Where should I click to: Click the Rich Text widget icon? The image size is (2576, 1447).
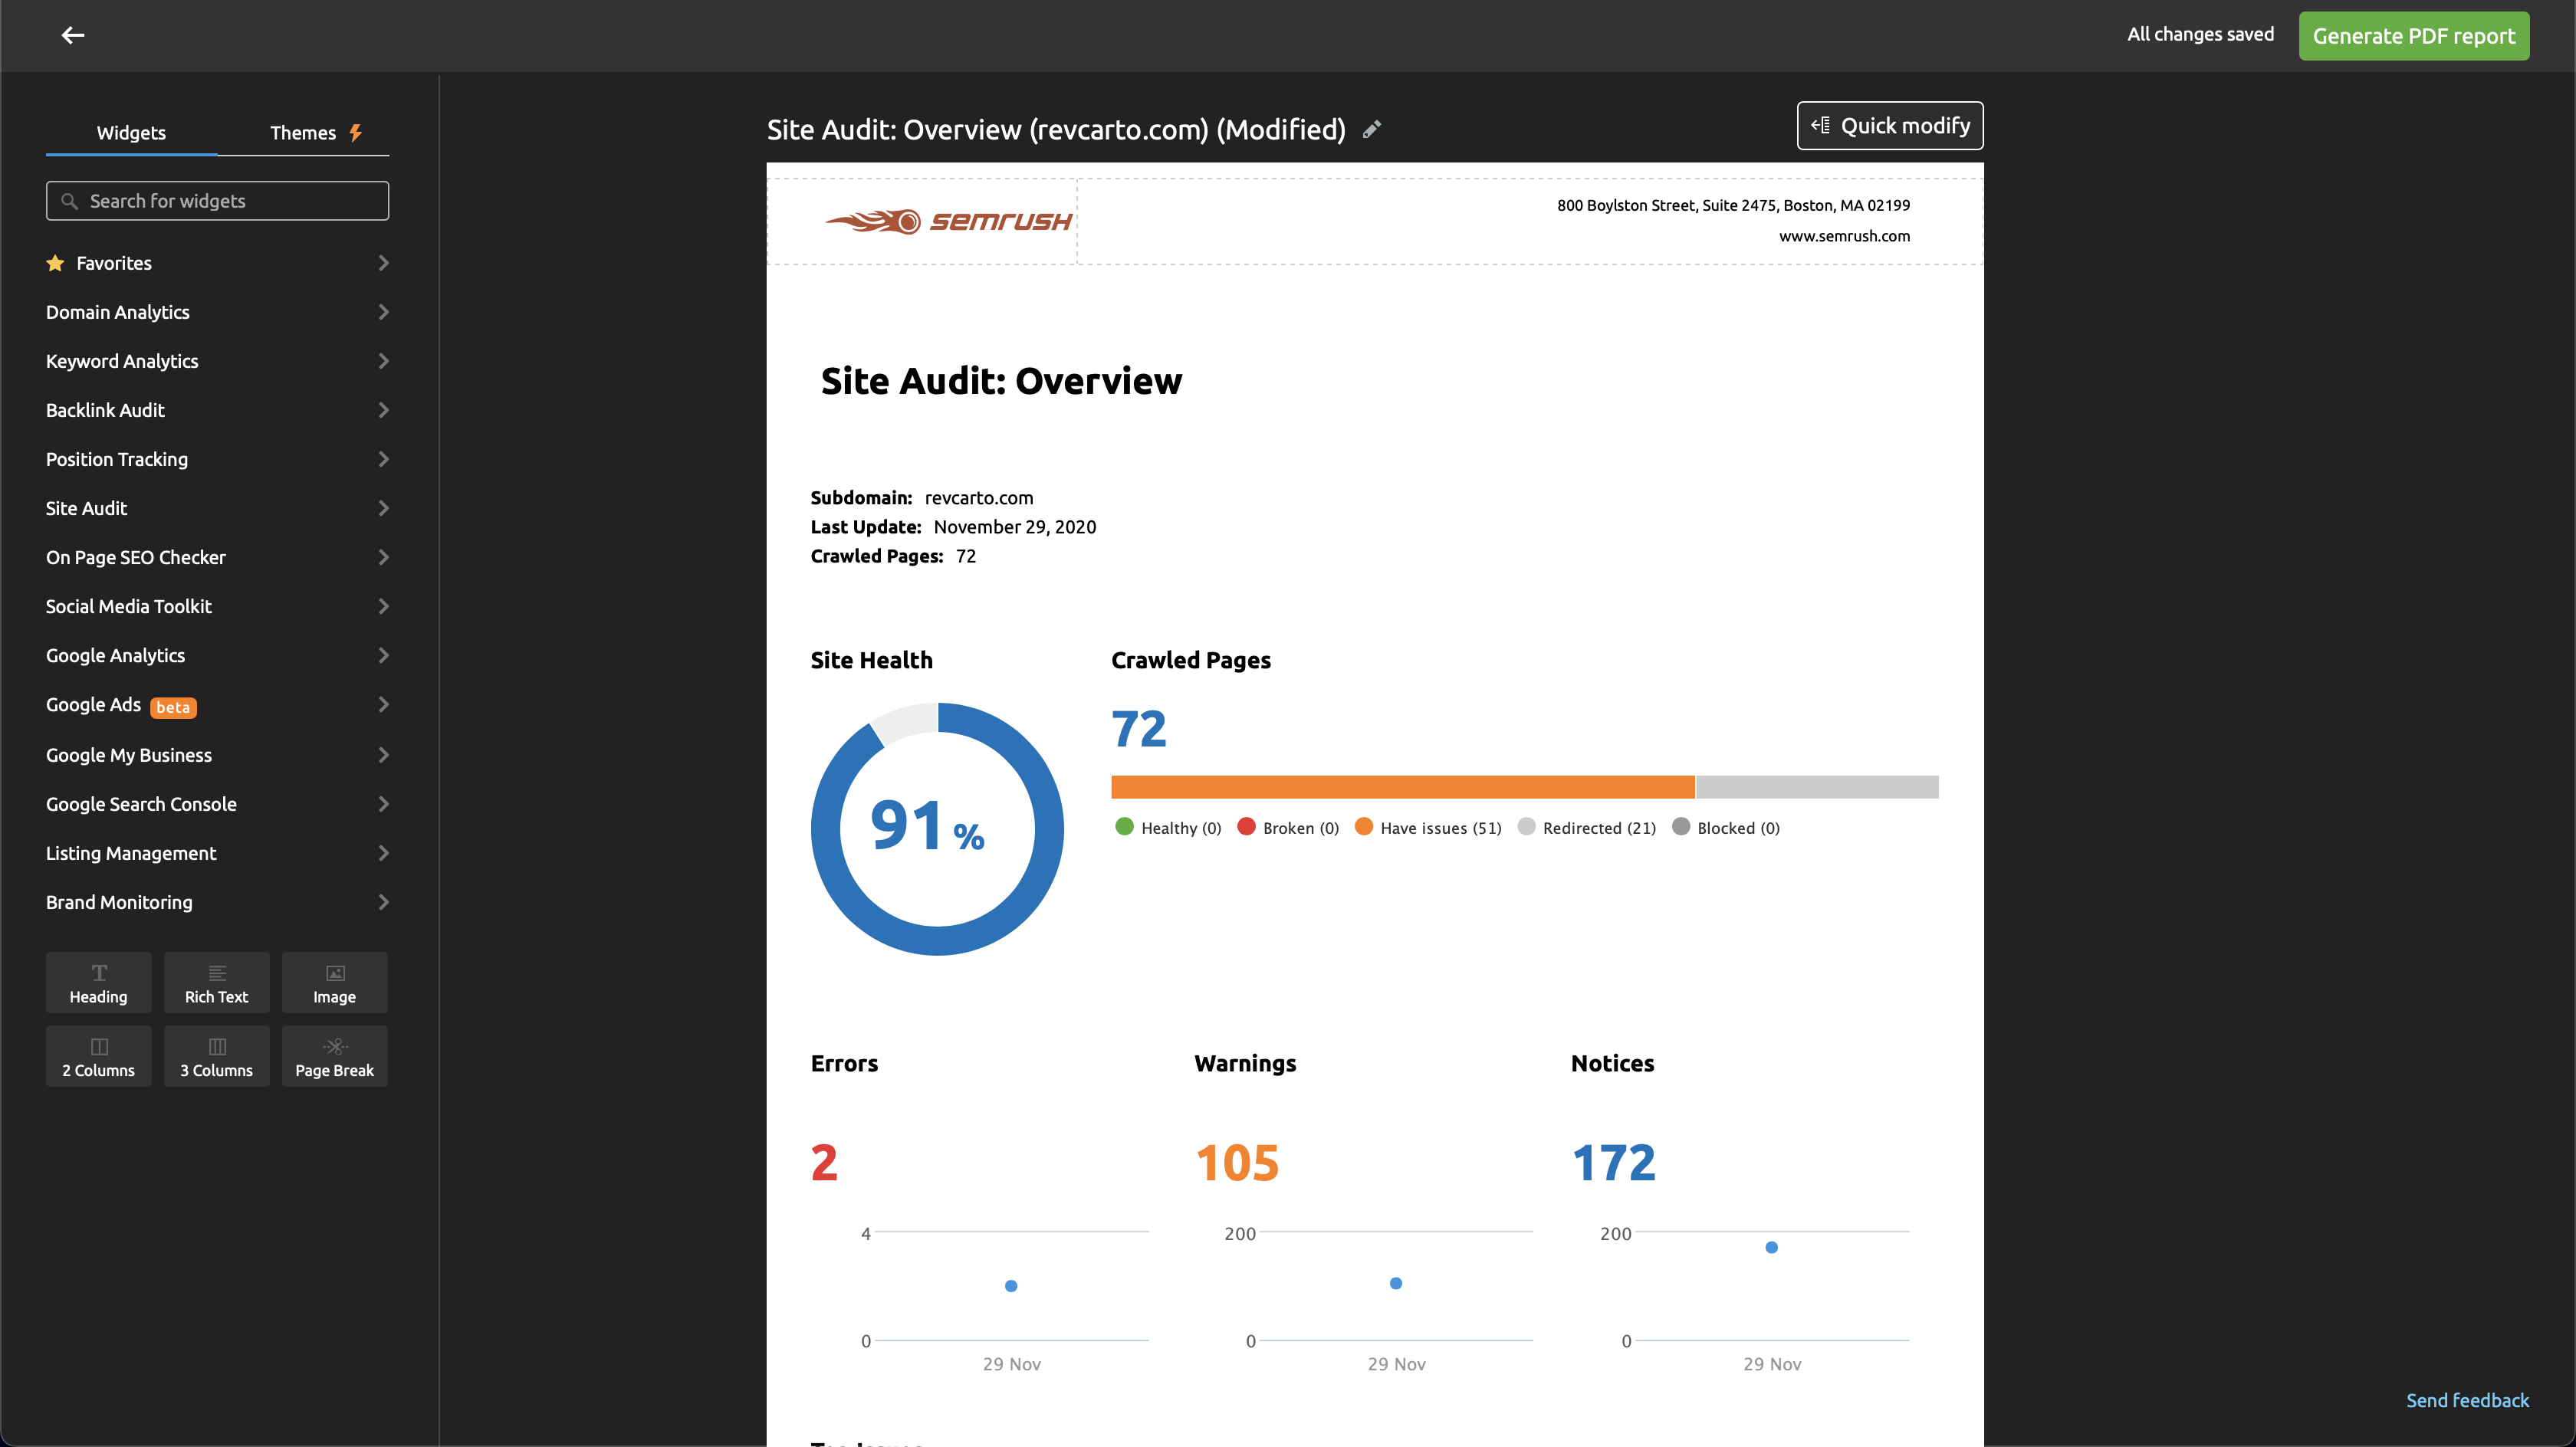click(216, 982)
